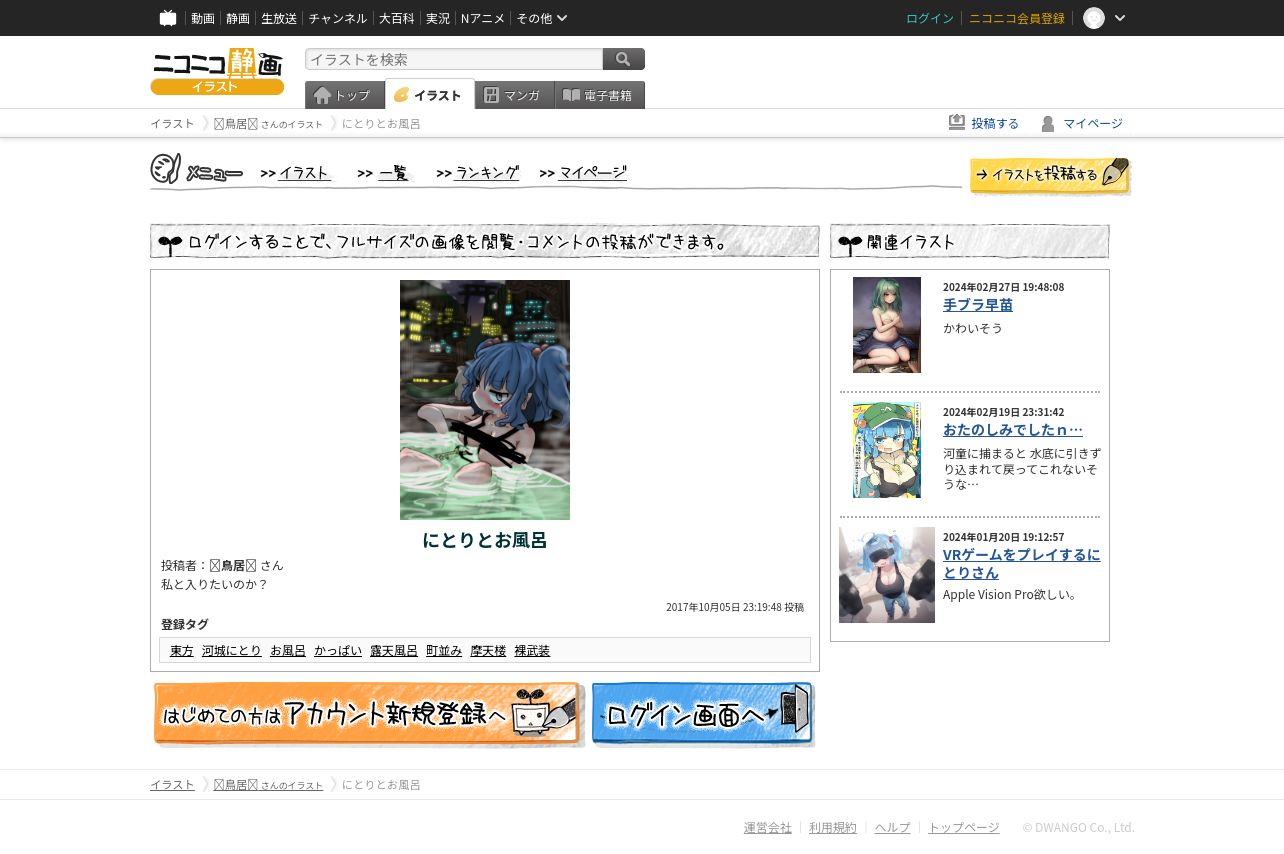This screenshot has width=1284, height=854.
Task: Click bottom breadcrumb イラスト link
Action: (x=172, y=785)
